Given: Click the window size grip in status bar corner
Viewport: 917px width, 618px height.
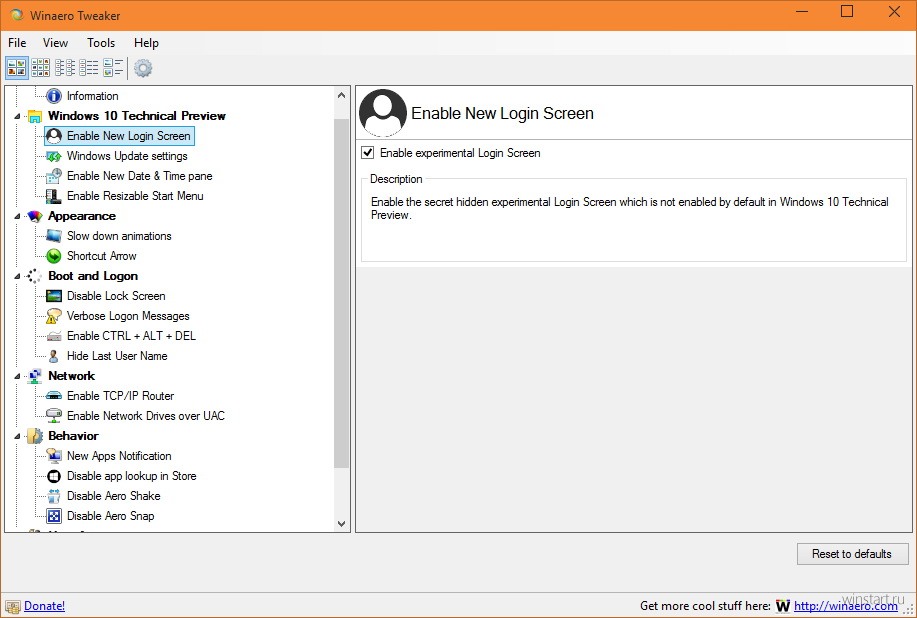Looking at the screenshot, I should (x=908, y=609).
